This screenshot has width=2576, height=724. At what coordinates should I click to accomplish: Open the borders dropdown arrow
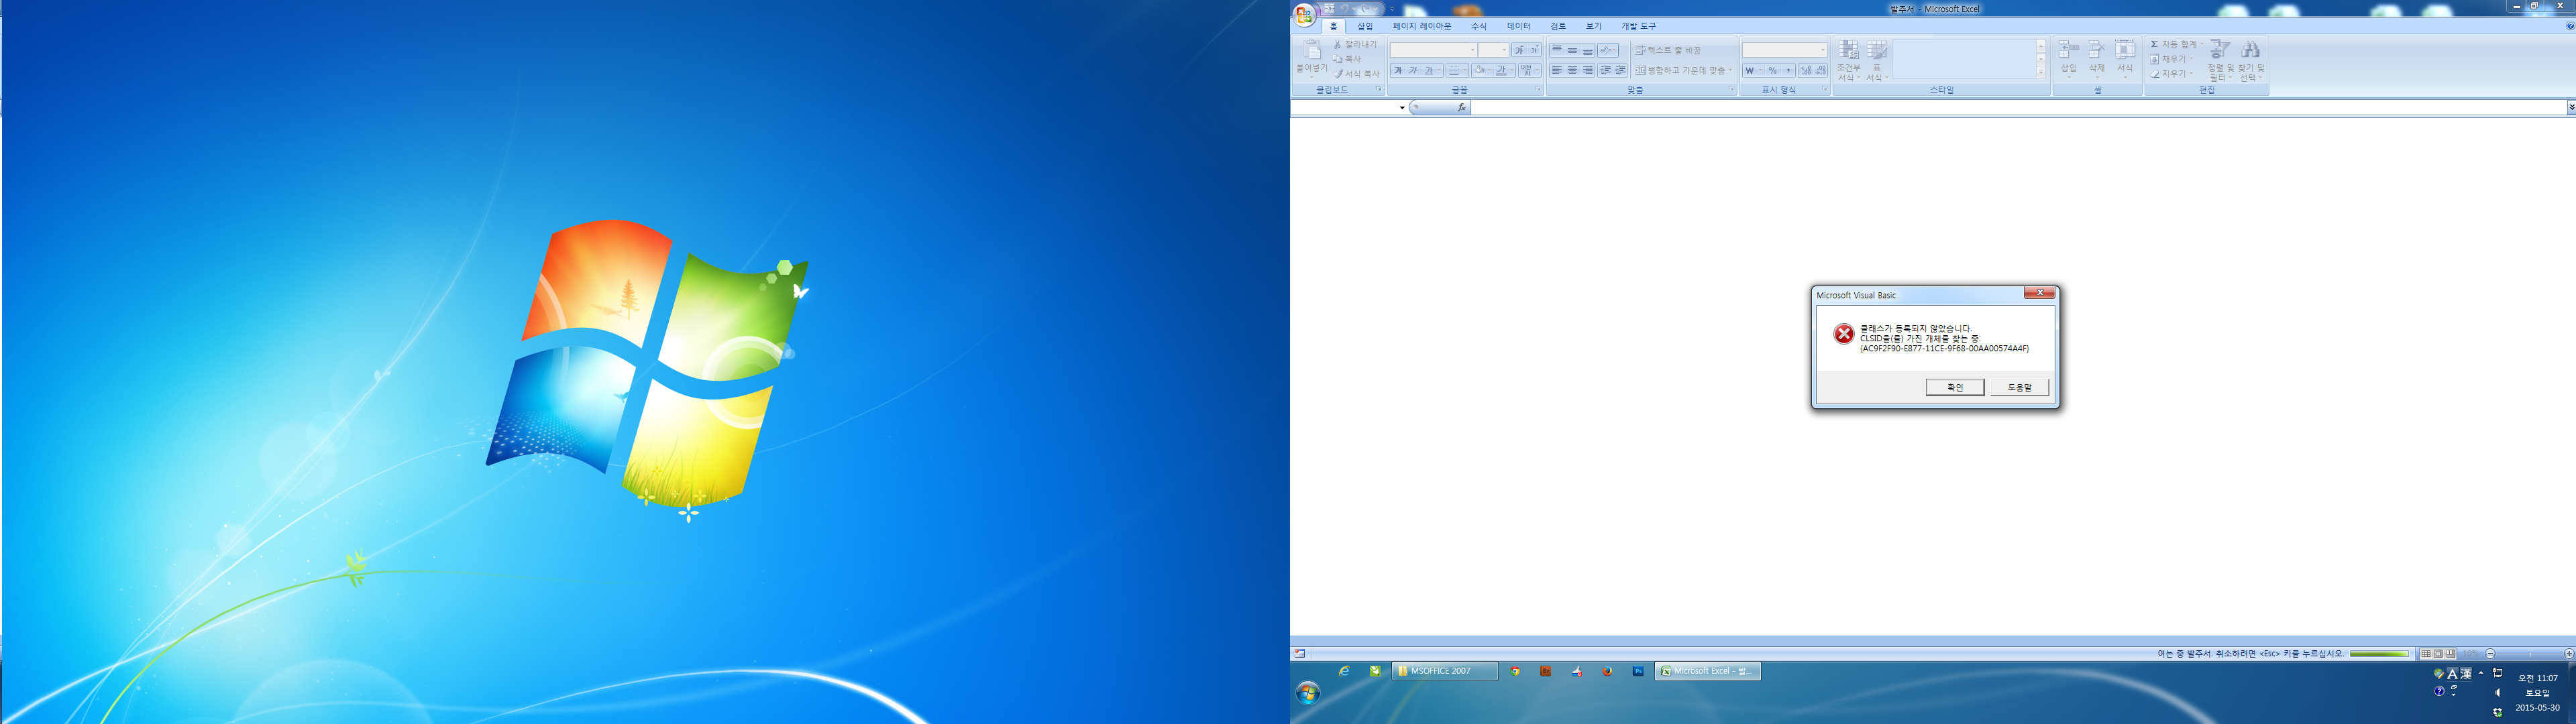[x=1464, y=70]
